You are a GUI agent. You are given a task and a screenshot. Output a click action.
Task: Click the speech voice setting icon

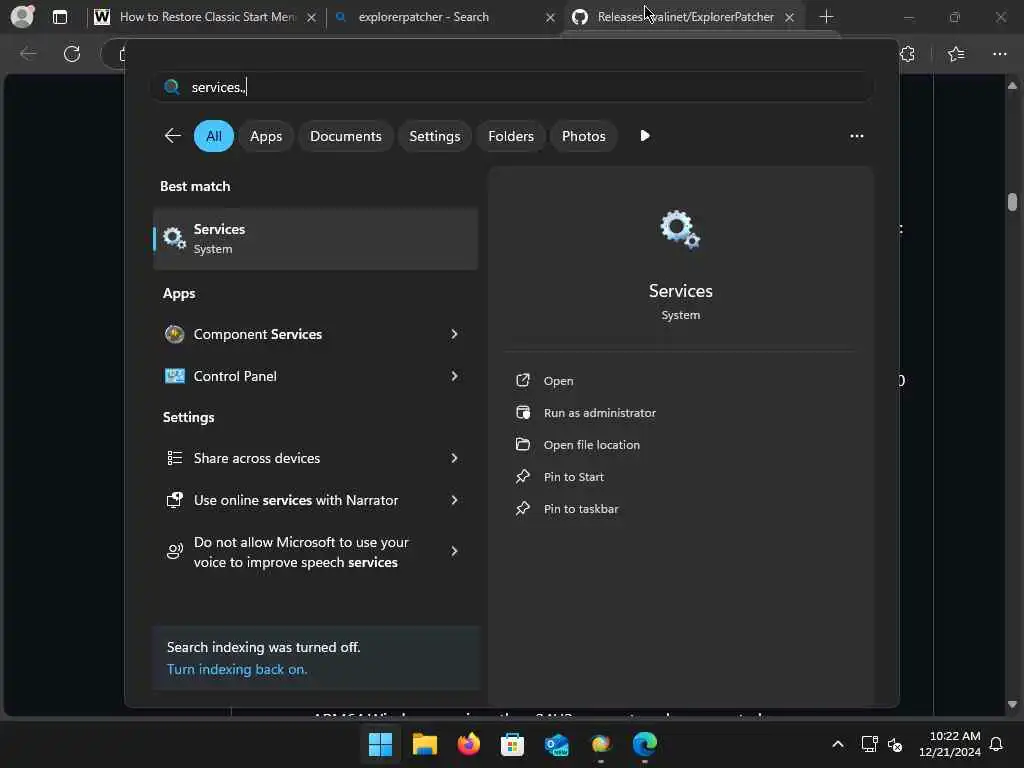[174, 552]
